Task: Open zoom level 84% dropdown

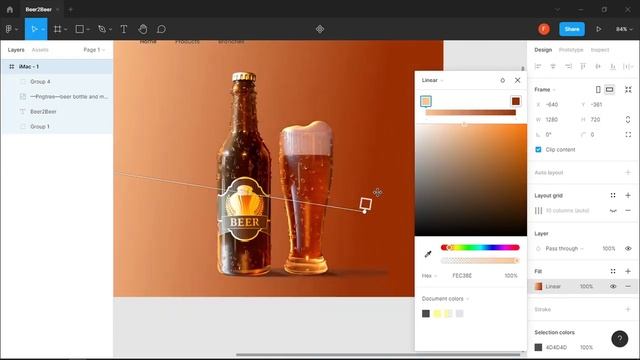Action: coord(624,29)
